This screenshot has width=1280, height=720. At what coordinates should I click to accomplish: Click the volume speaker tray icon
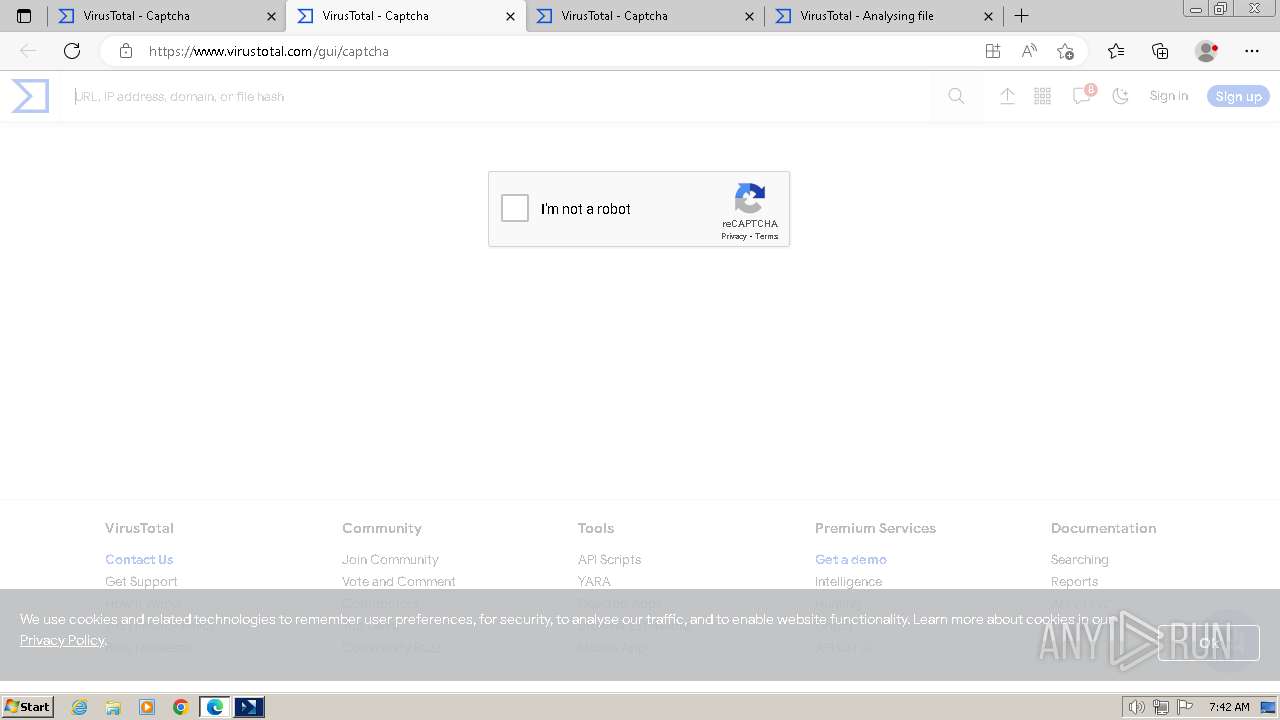click(x=1136, y=707)
